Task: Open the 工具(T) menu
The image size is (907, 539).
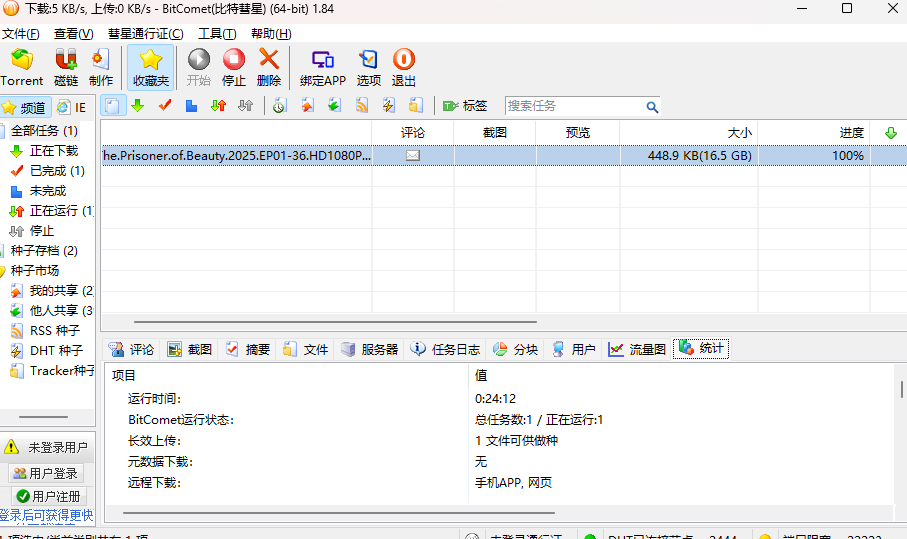Action: point(217,34)
